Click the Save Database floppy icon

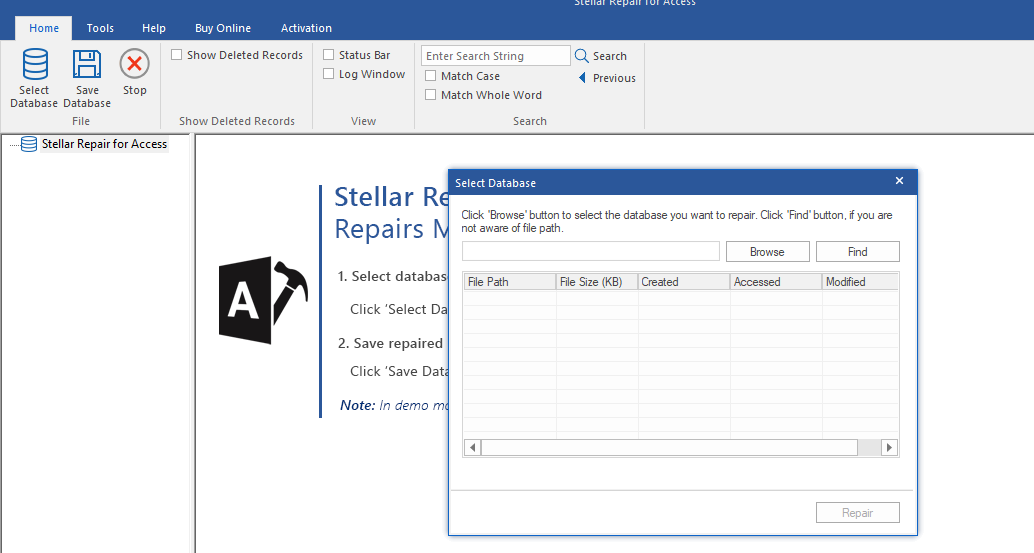[87, 65]
